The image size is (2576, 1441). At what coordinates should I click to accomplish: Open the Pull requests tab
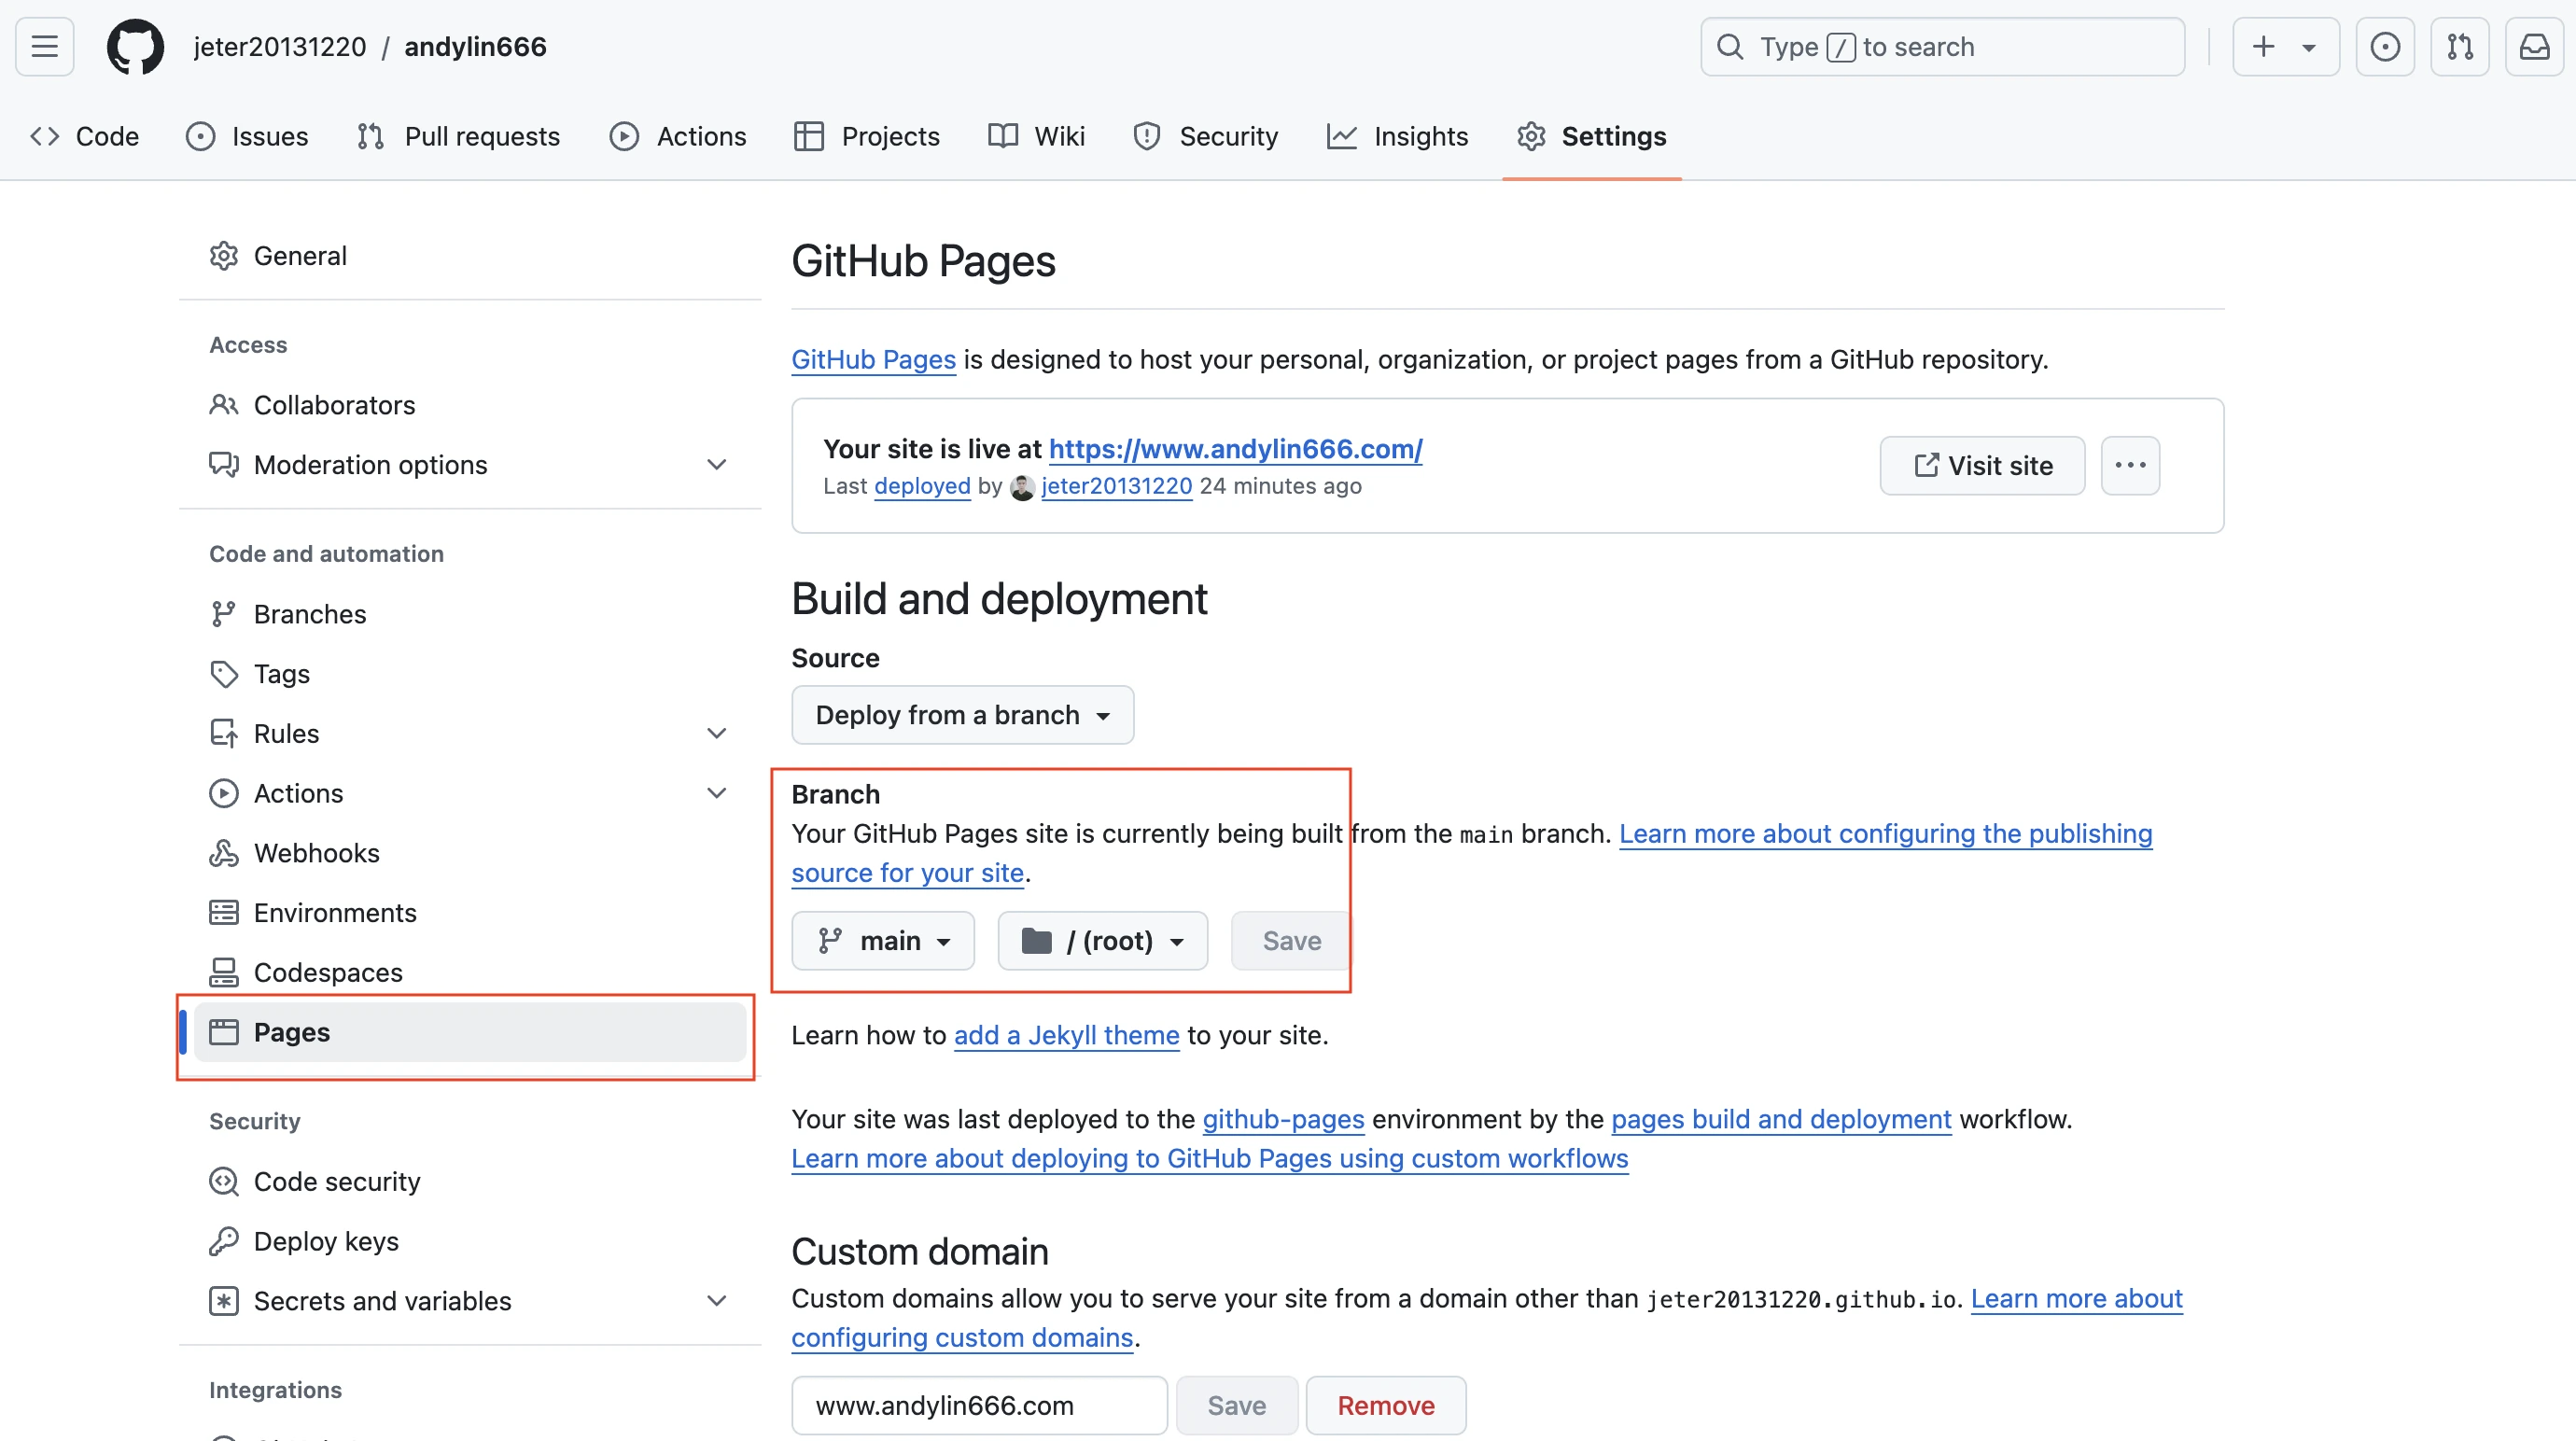tap(458, 137)
